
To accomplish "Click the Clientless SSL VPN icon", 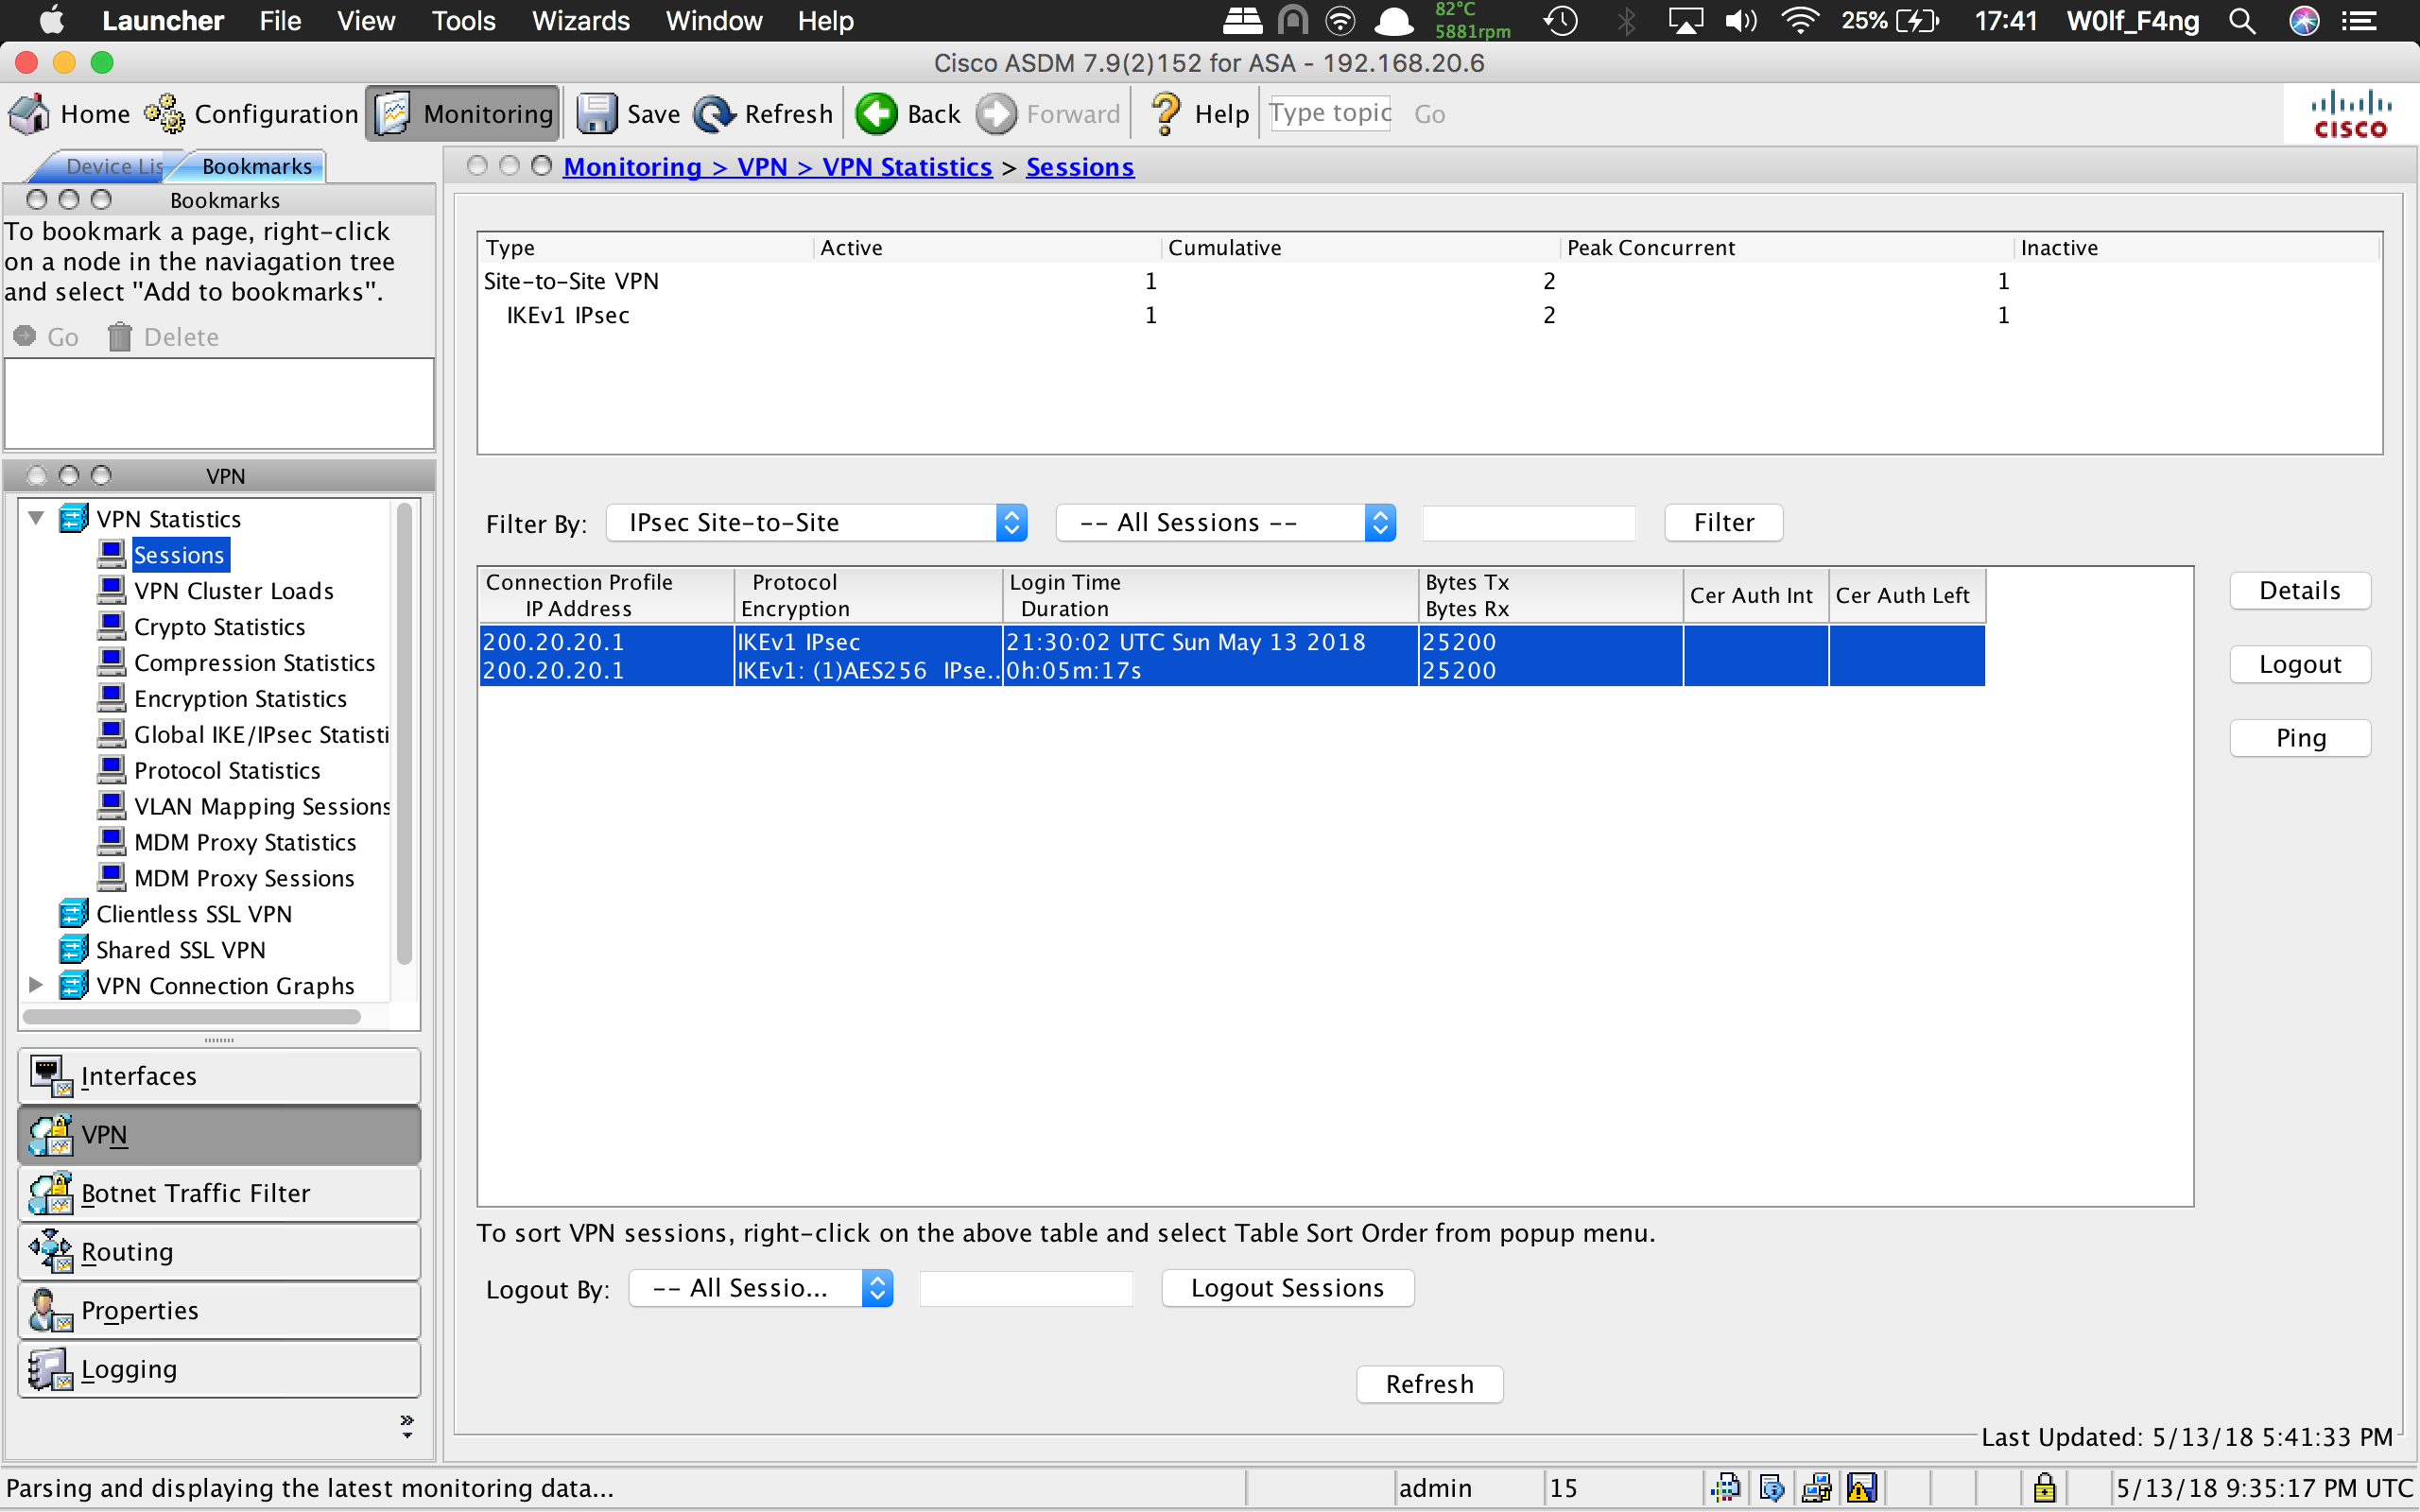I will (x=74, y=913).
